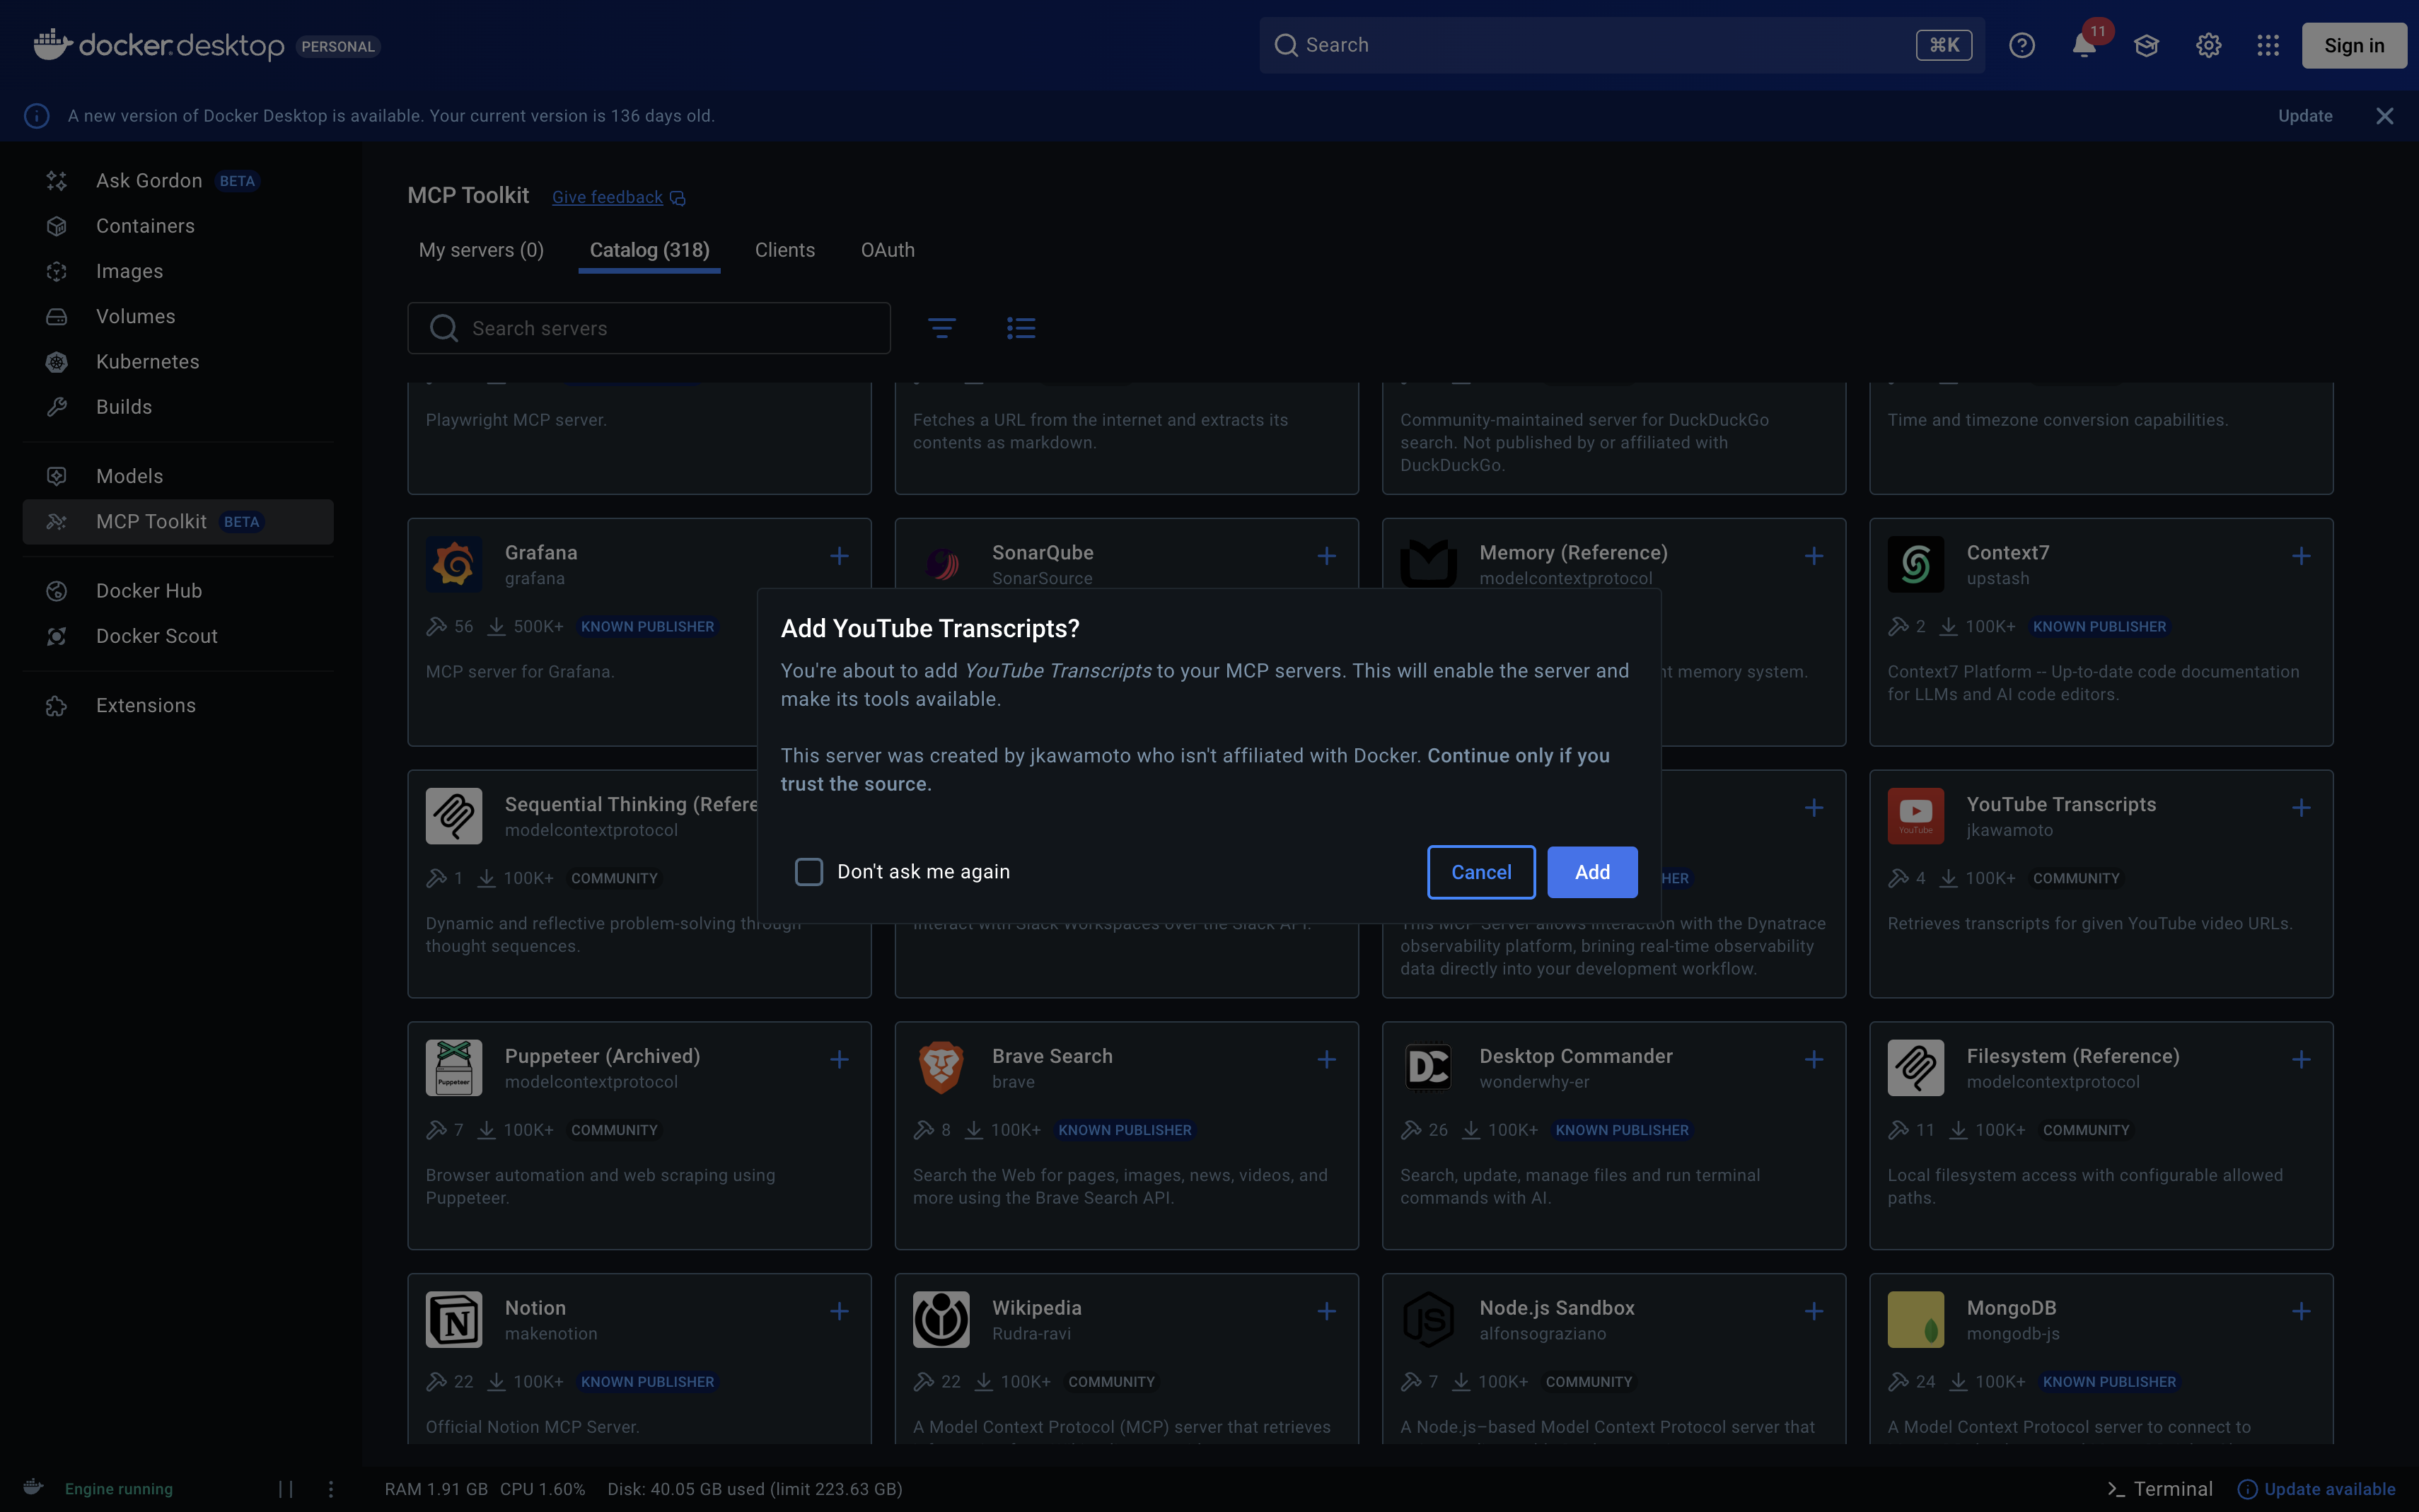The width and height of the screenshot is (2419, 1512).
Task: Open Models in sidebar
Action: (x=178, y=476)
